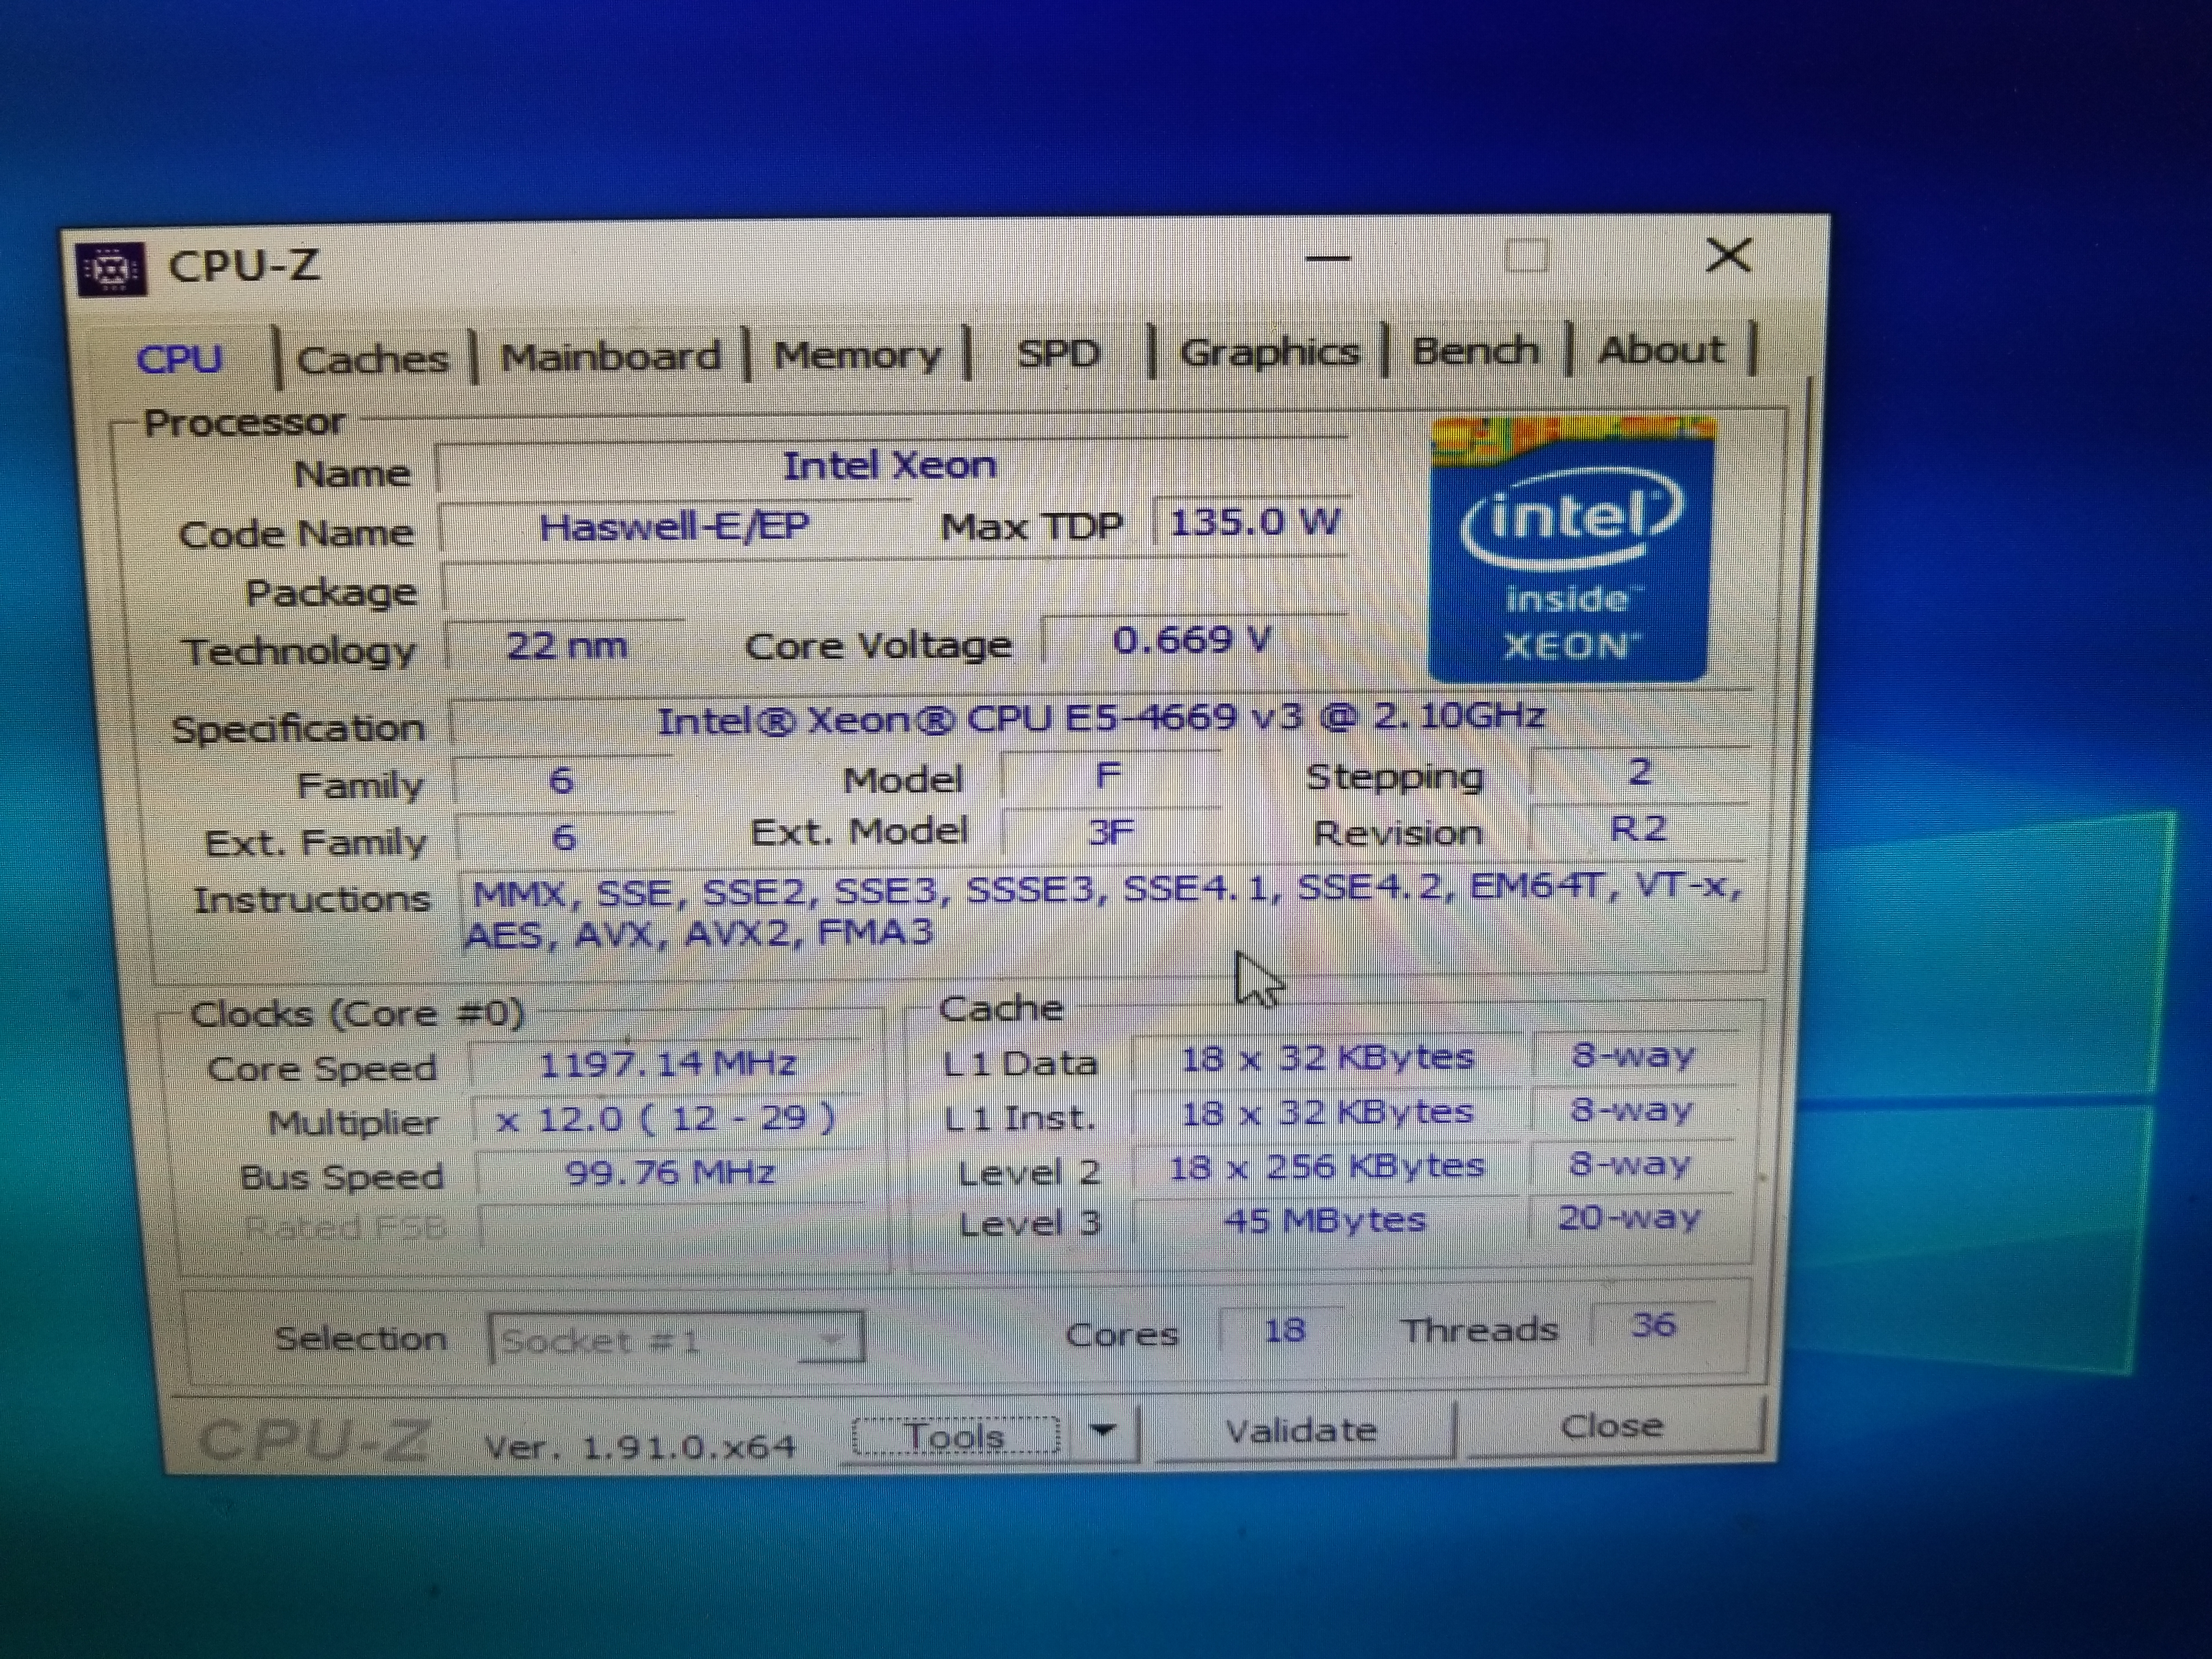Click the L1 Inst. value 18 x 32 KBytes
The image size is (2212, 1659).
(x=1327, y=1112)
